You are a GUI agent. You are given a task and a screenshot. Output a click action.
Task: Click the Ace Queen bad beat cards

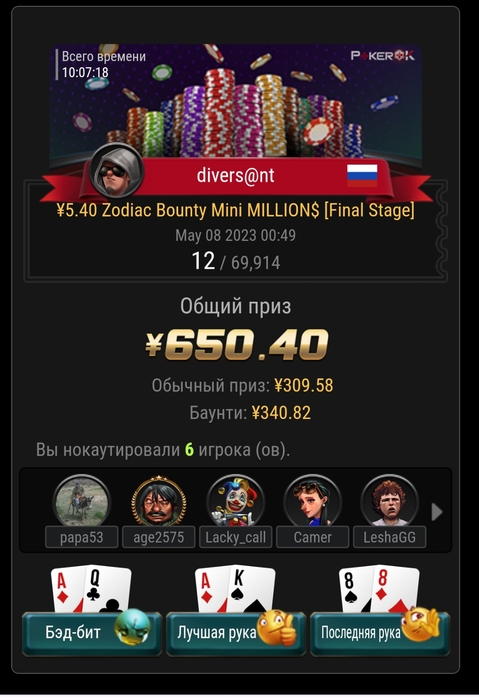click(92, 589)
